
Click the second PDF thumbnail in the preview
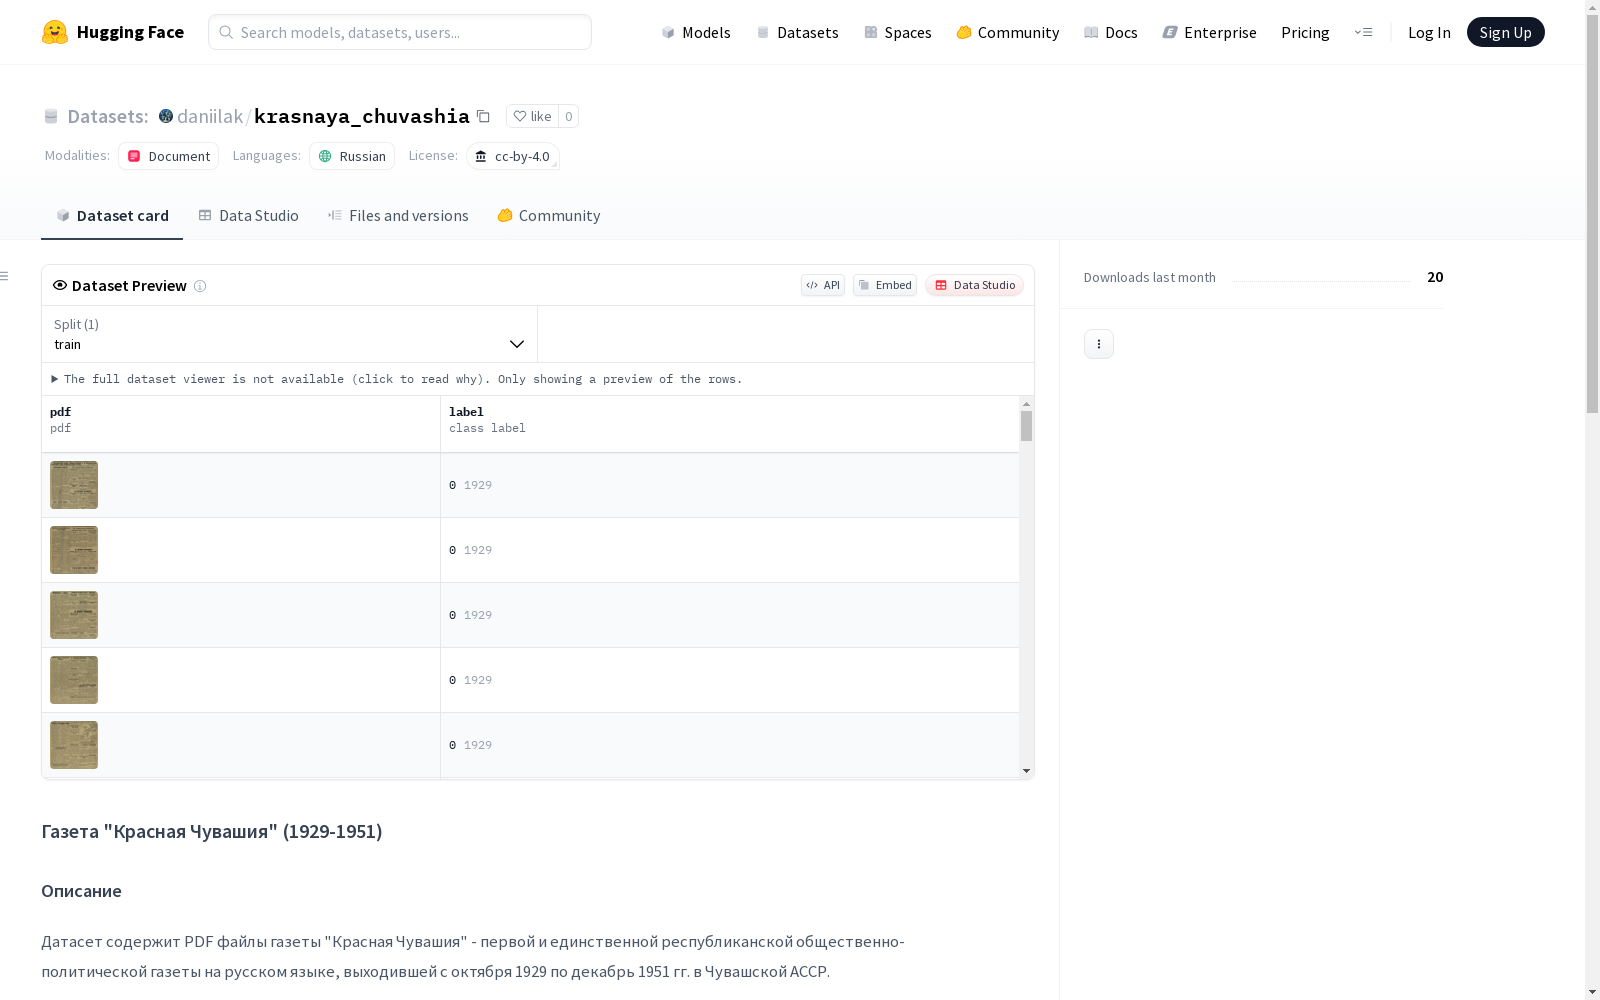[74, 550]
